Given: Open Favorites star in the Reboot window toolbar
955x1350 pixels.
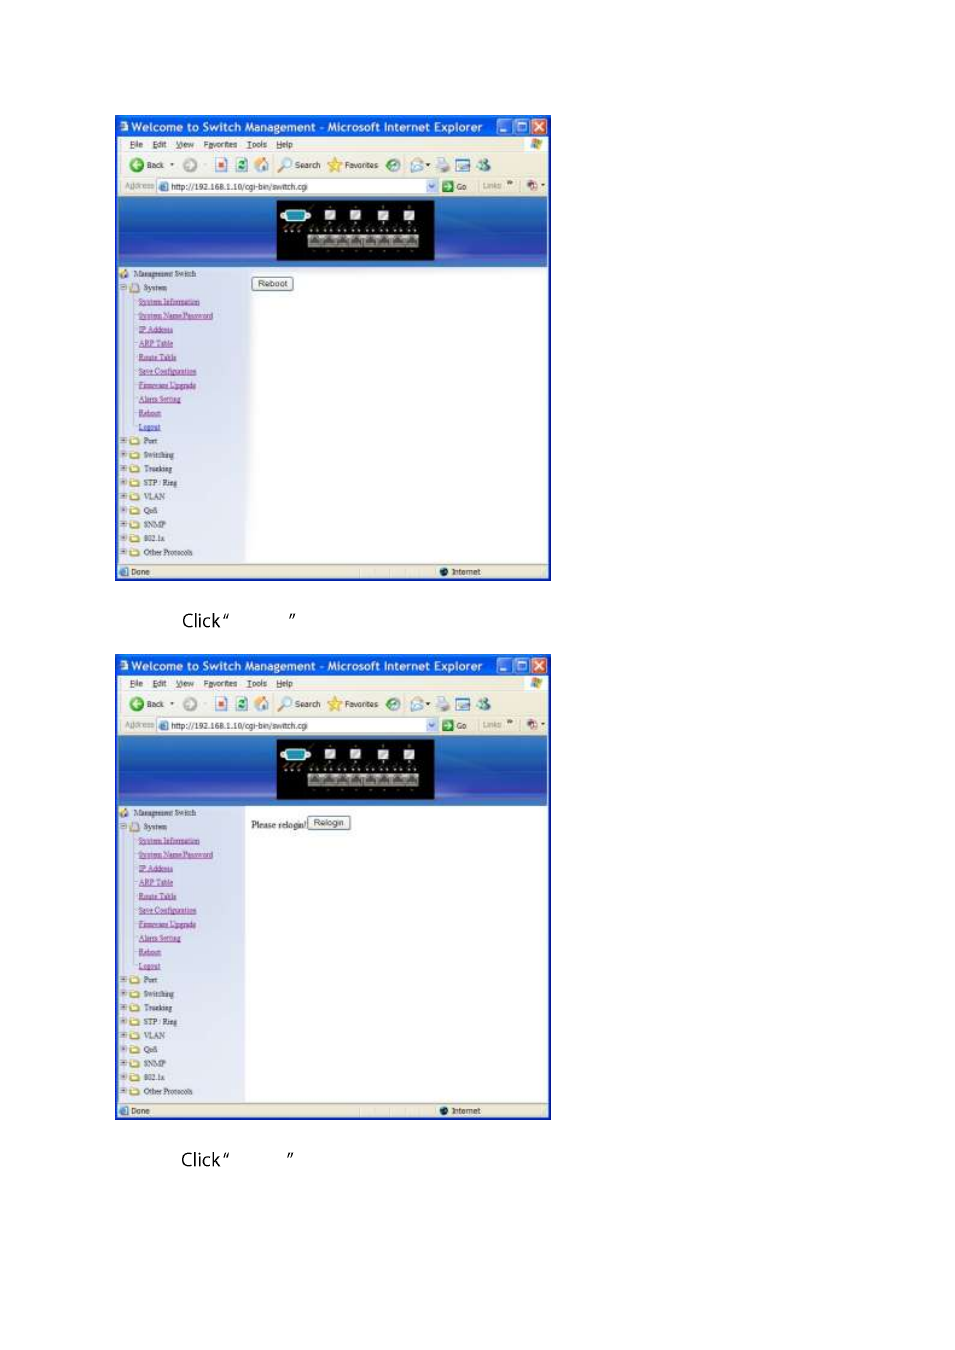Looking at the screenshot, I should pyautogui.click(x=353, y=165).
